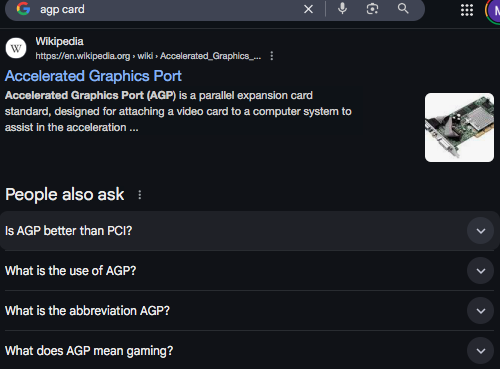Click the Google logo in search bar
The width and height of the screenshot is (500, 369).
coord(23,9)
